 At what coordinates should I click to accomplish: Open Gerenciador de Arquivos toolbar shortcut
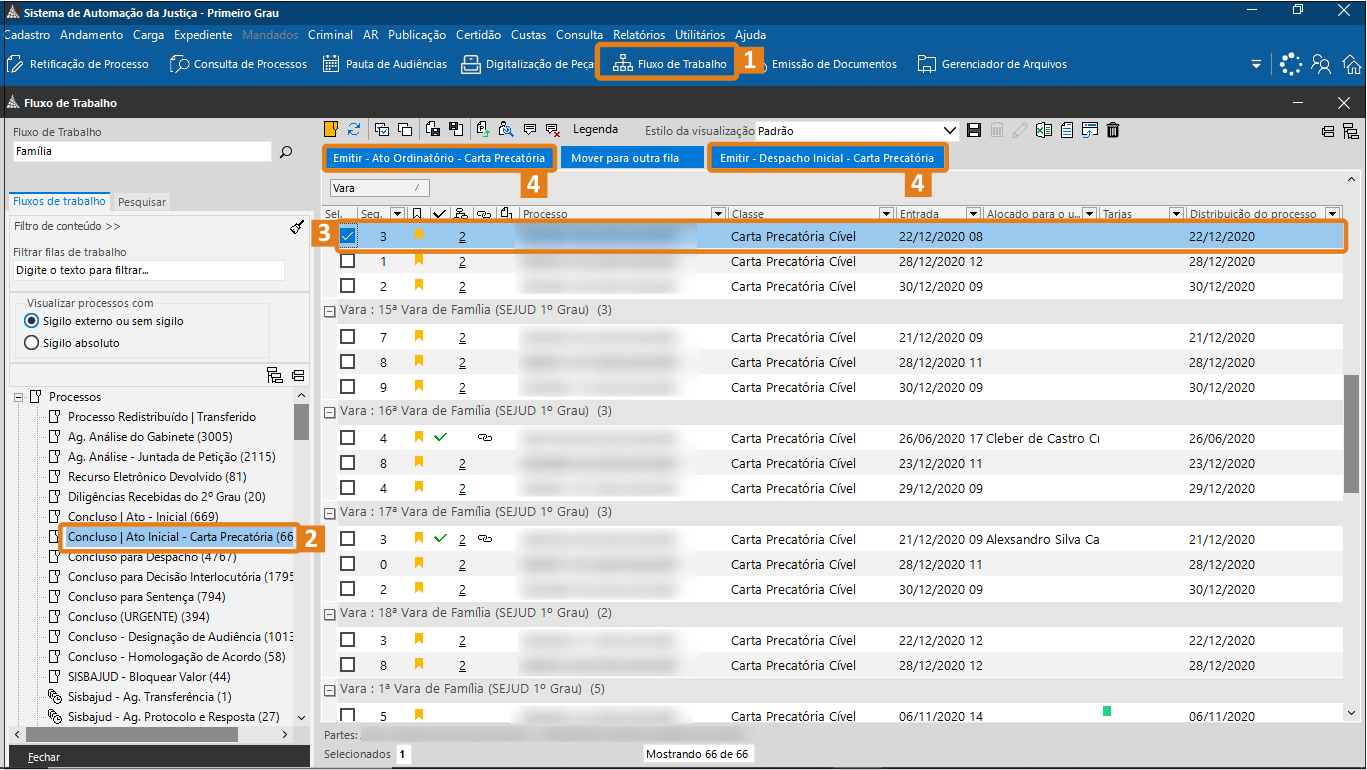point(992,64)
